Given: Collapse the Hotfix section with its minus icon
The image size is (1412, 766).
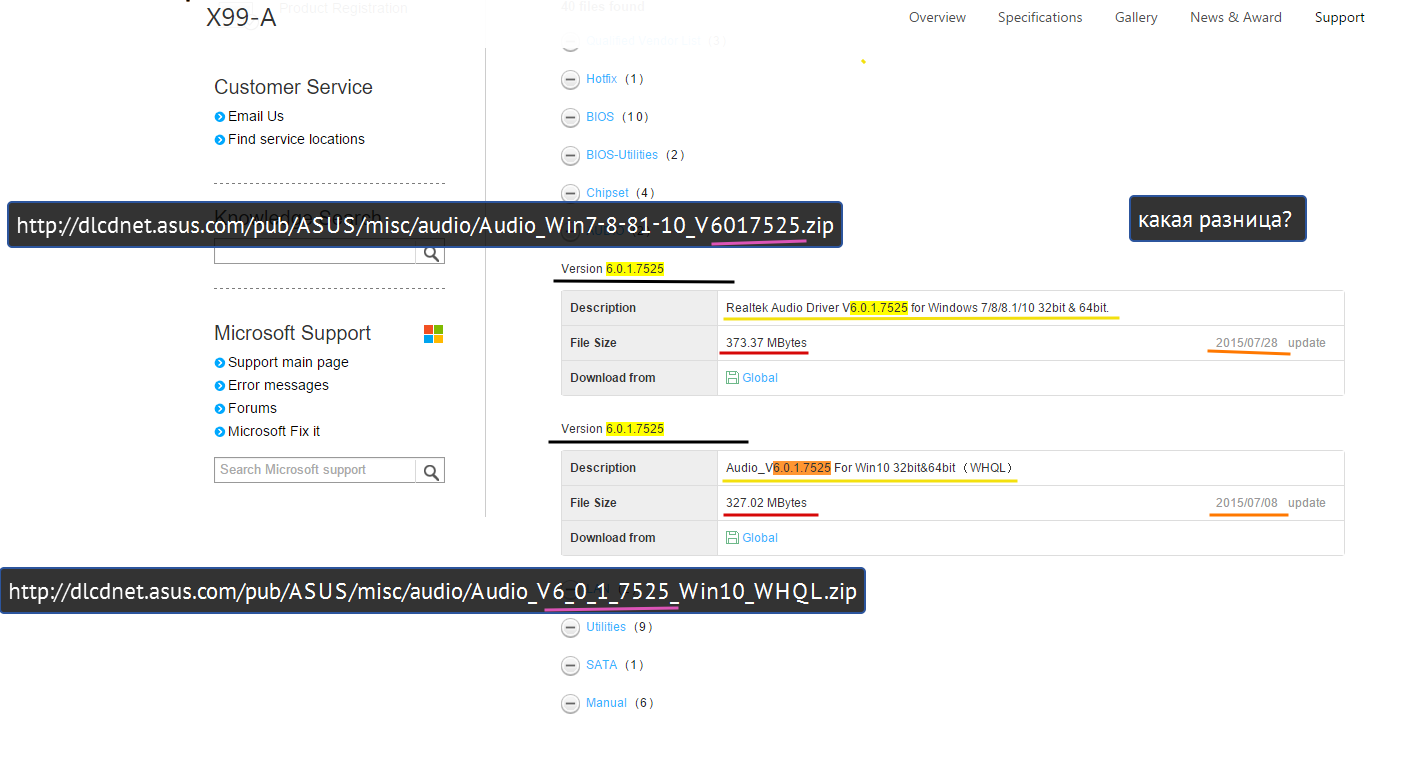Looking at the screenshot, I should 570,79.
